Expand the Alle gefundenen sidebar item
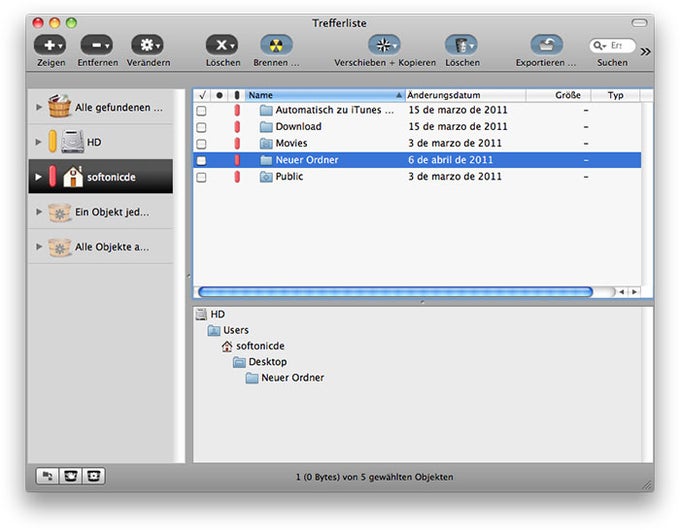Screen dimensions: 680x530 coord(39,107)
